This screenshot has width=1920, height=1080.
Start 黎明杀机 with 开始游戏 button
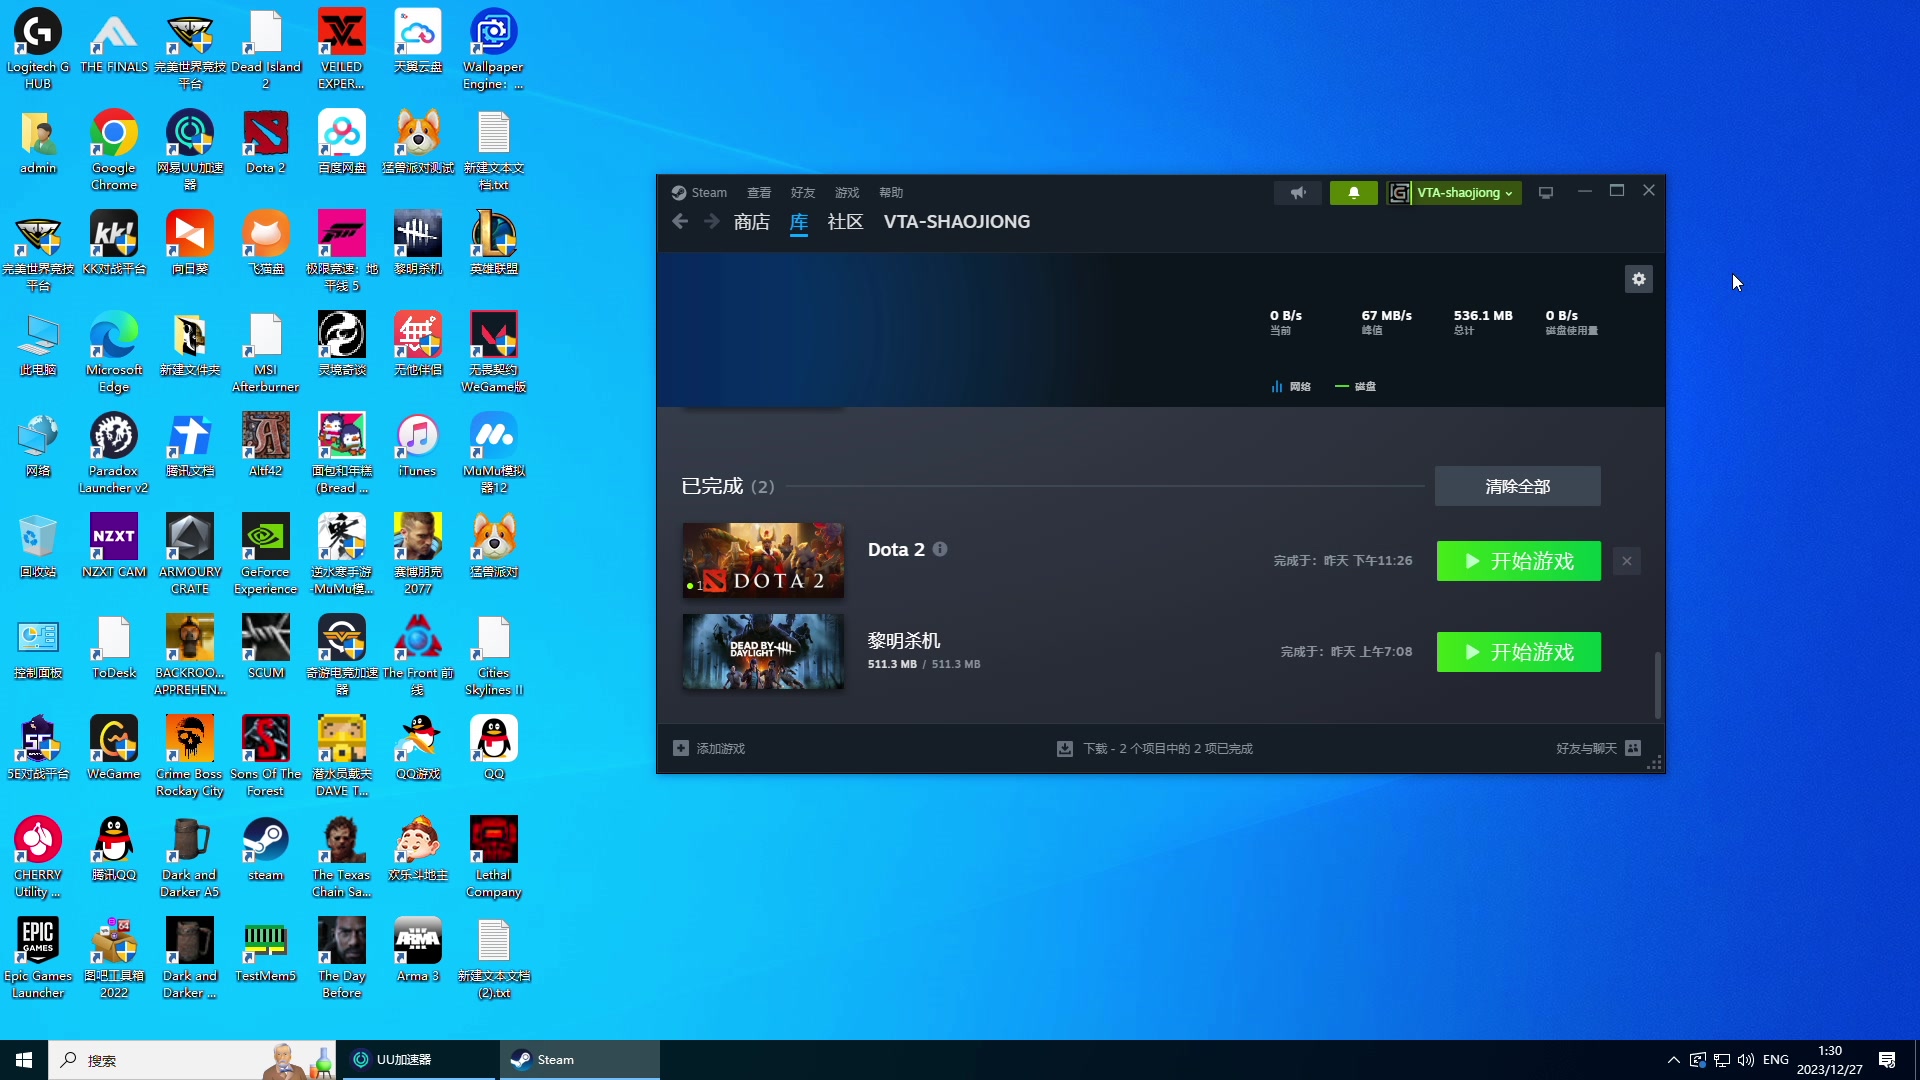tap(1518, 652)
